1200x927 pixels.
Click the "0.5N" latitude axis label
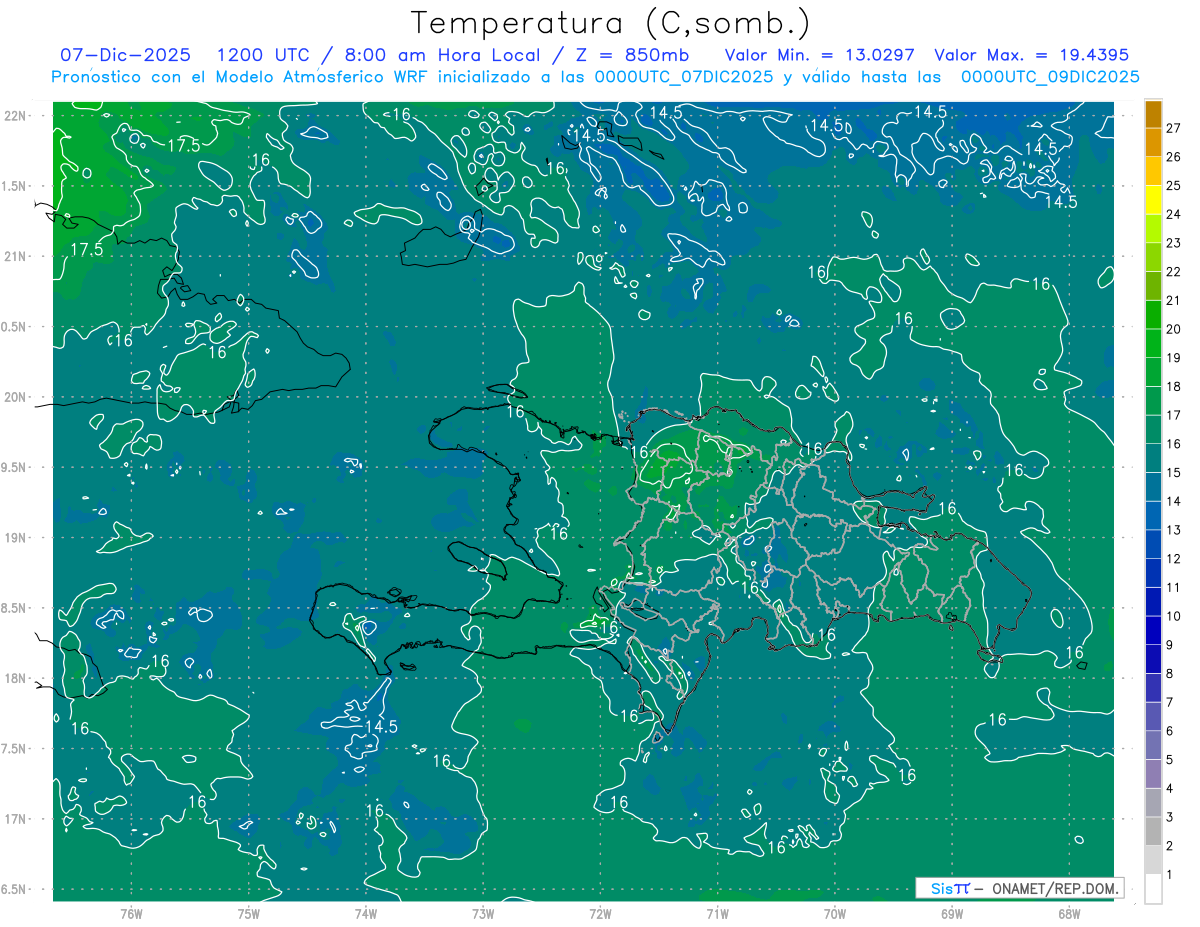[x=16, y=327]
